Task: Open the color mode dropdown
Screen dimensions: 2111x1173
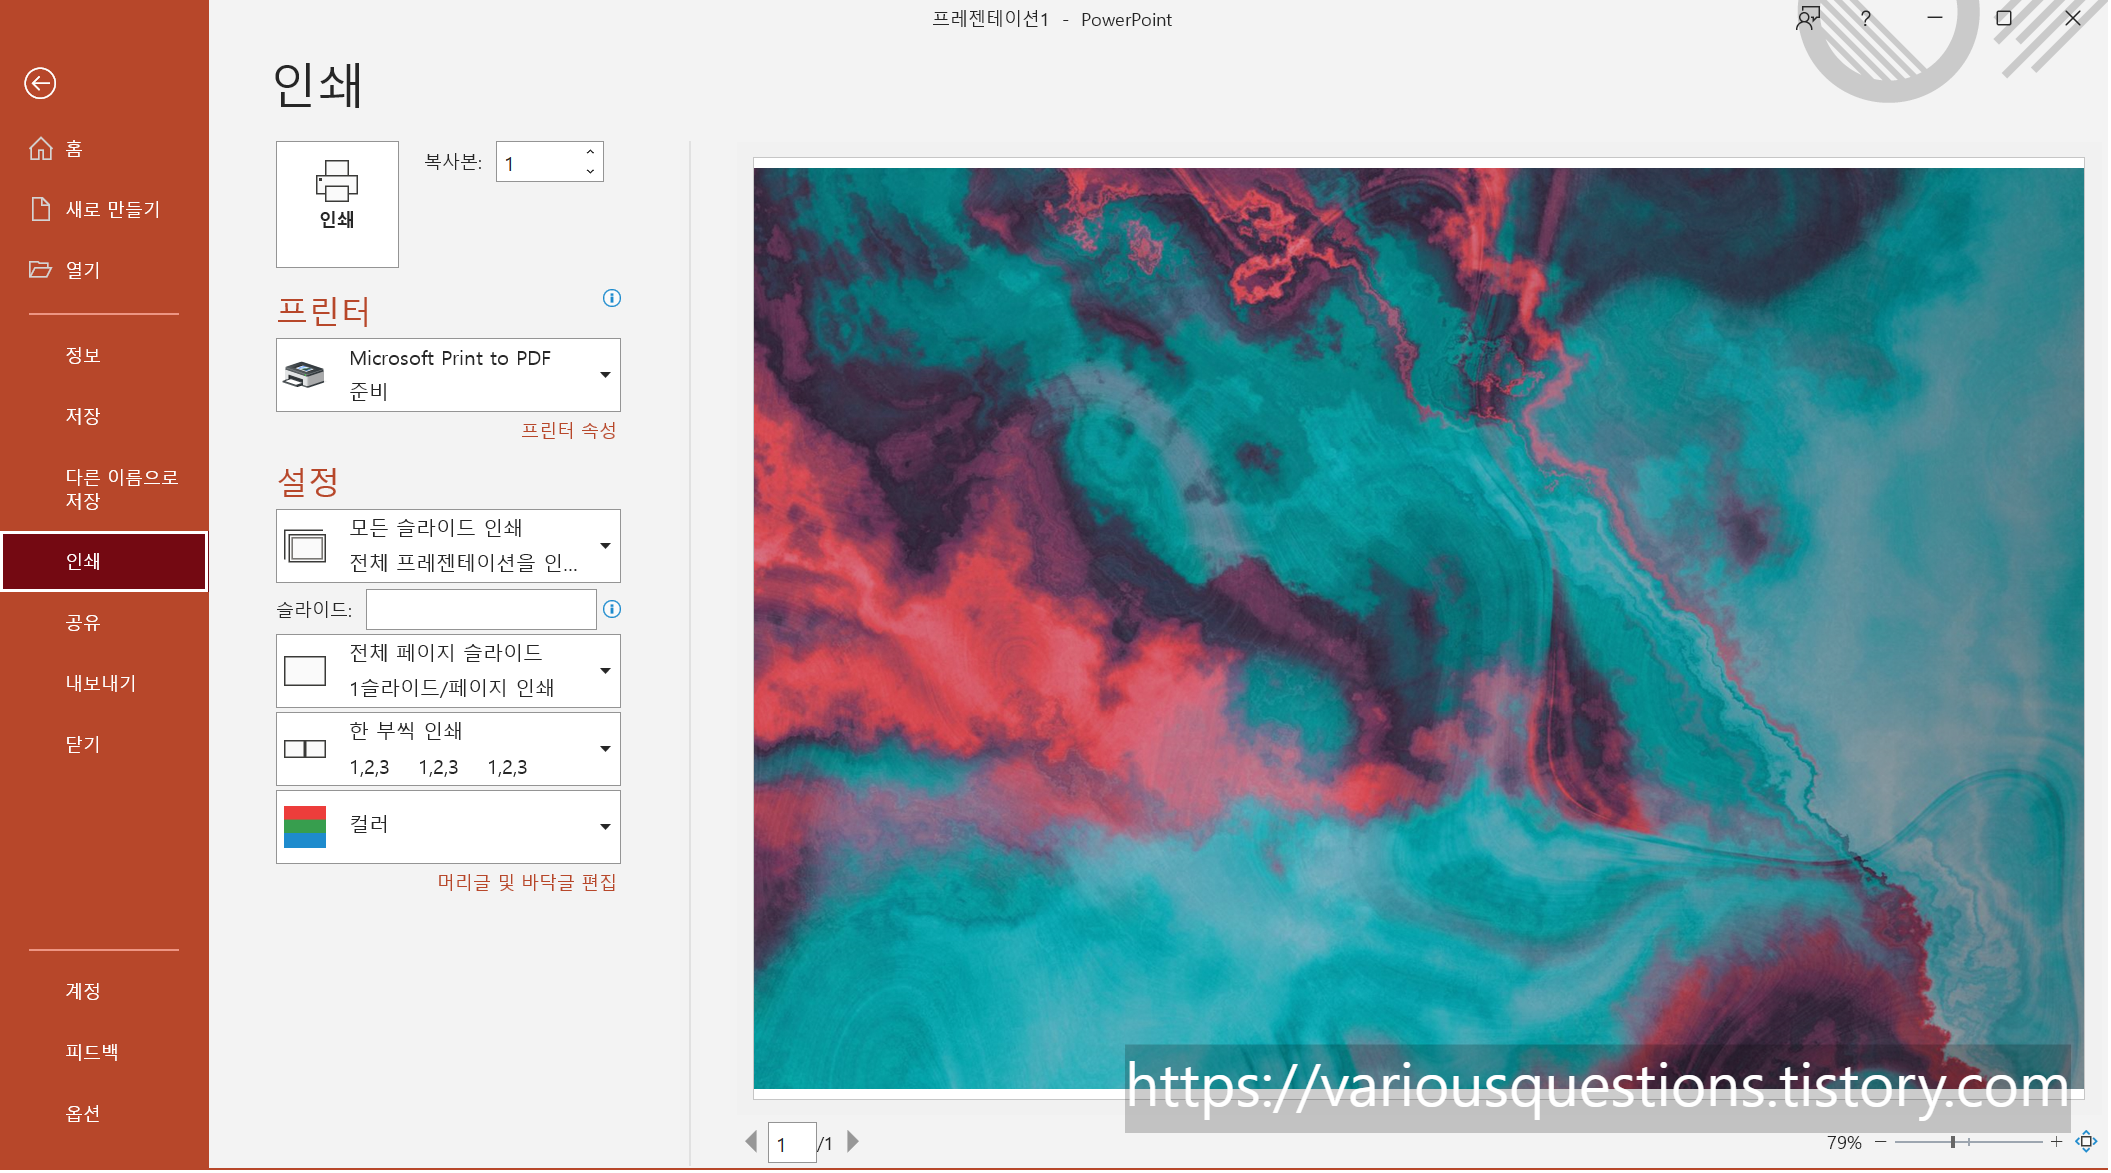Action: tap(448, 827)
